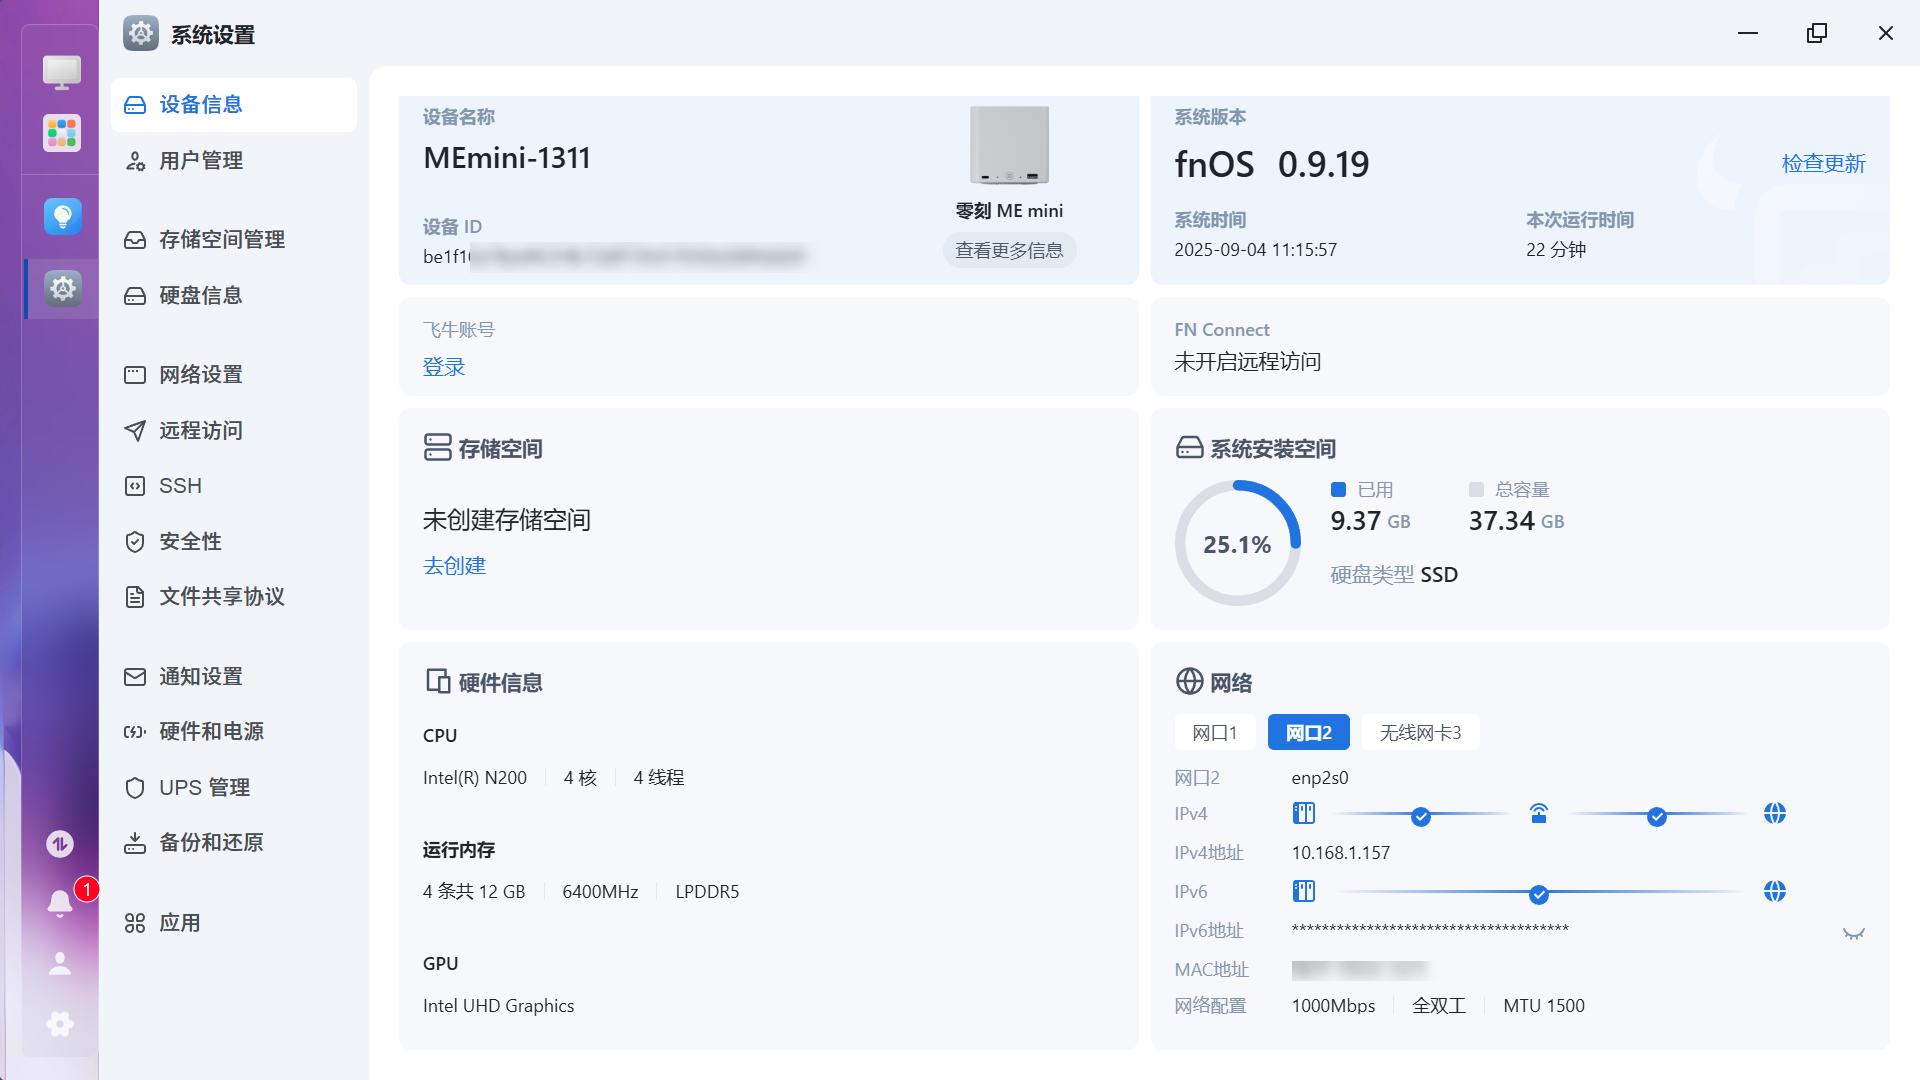Open the desktop monitor icon in dock

pos(62,71)
